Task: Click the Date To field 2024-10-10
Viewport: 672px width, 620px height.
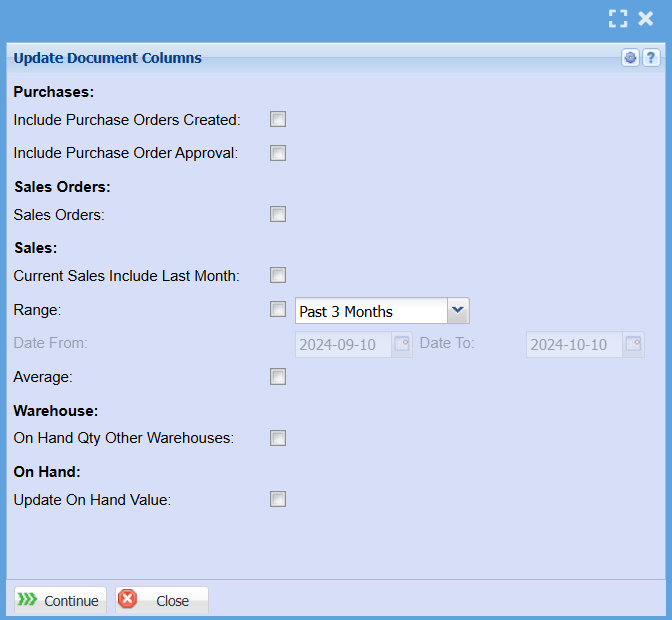Action: [574, 344]
